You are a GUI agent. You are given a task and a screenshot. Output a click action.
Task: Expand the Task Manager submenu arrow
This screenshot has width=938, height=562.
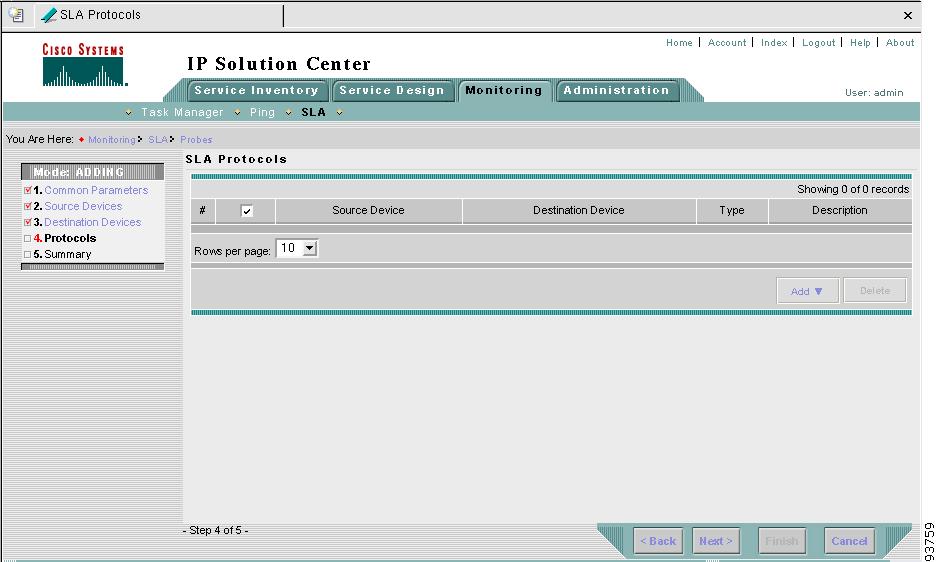pyautogui.click(x=129, y=113)
